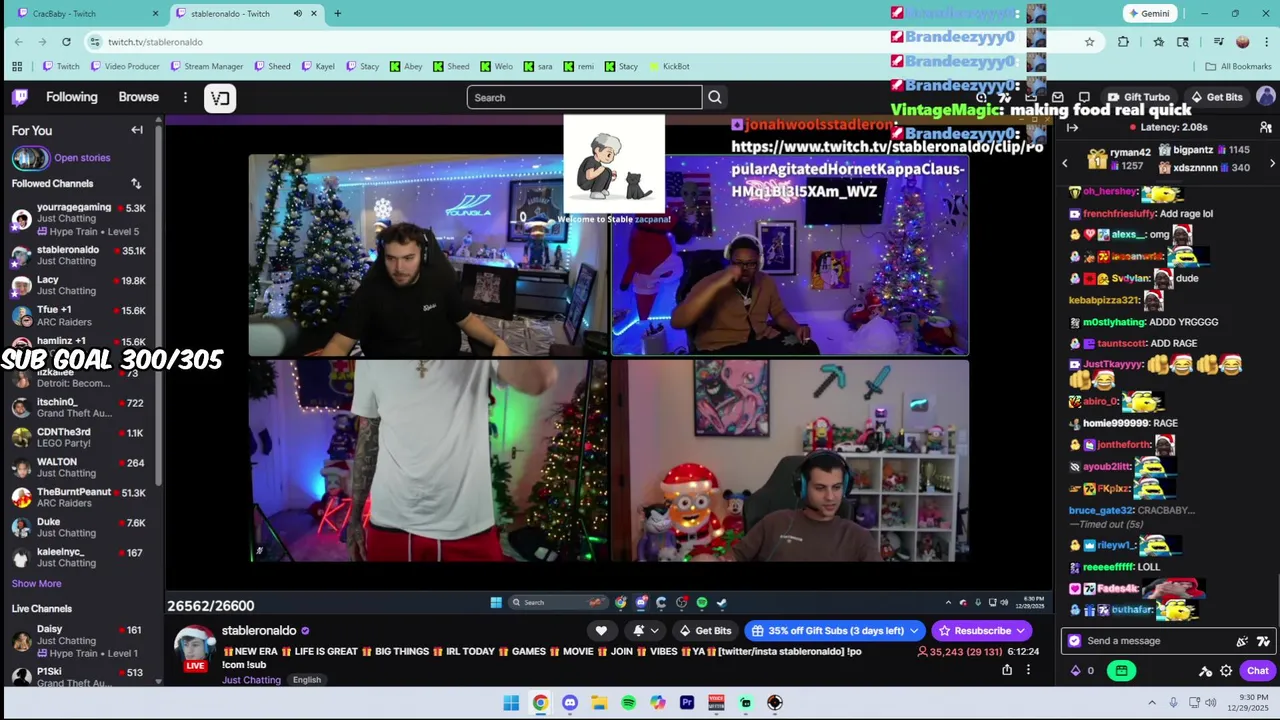Viewport: 1280px width, 720px height.
Task: Open Premiere Pro from the taskbar
Action: click(x=687, y=703)
